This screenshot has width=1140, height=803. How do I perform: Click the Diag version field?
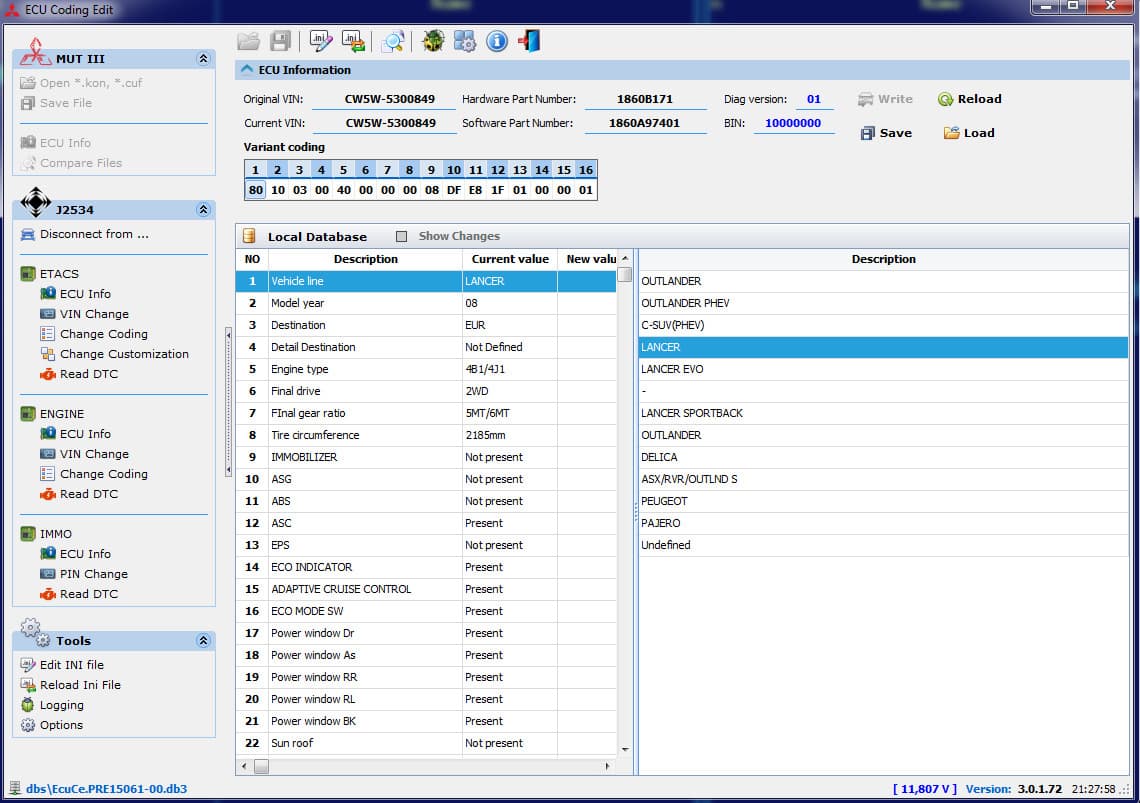814,100
